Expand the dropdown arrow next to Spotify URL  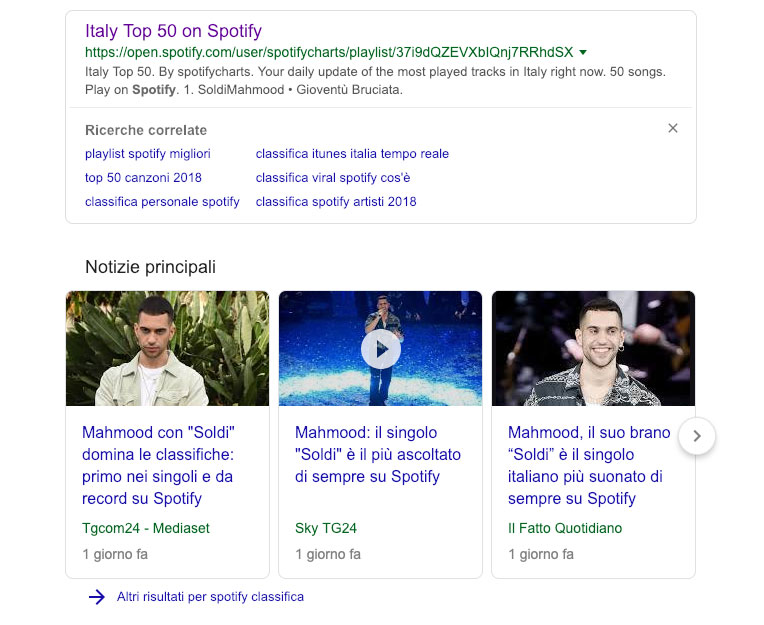tap(583, 52)
